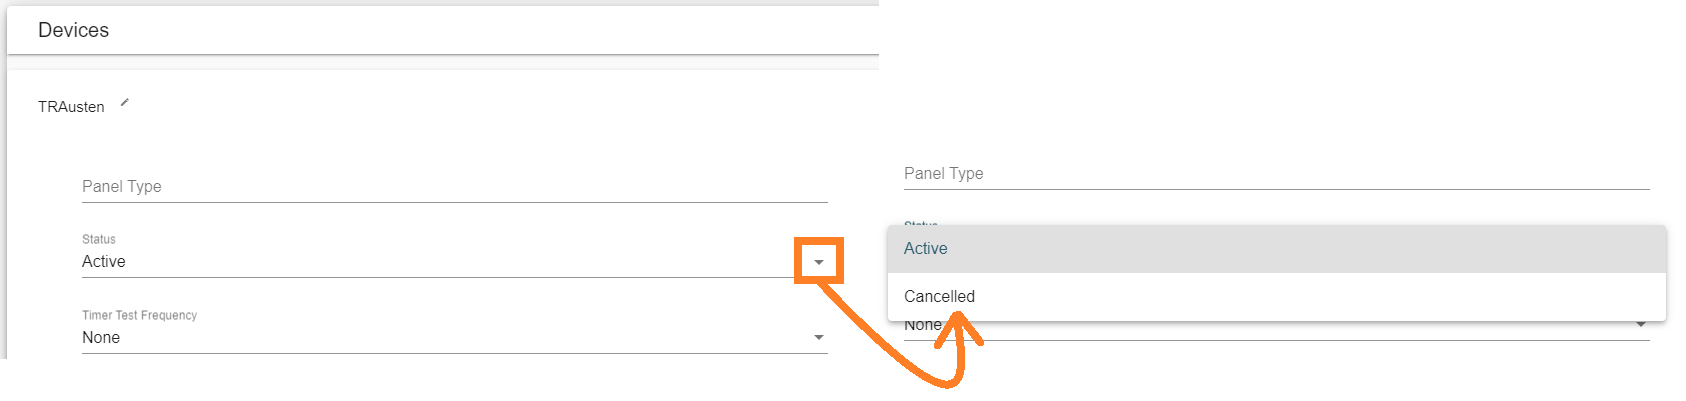Select the Active option in the list
Image resolution: width=1686 pixels, height=401 pixels.
pos(926,249)
